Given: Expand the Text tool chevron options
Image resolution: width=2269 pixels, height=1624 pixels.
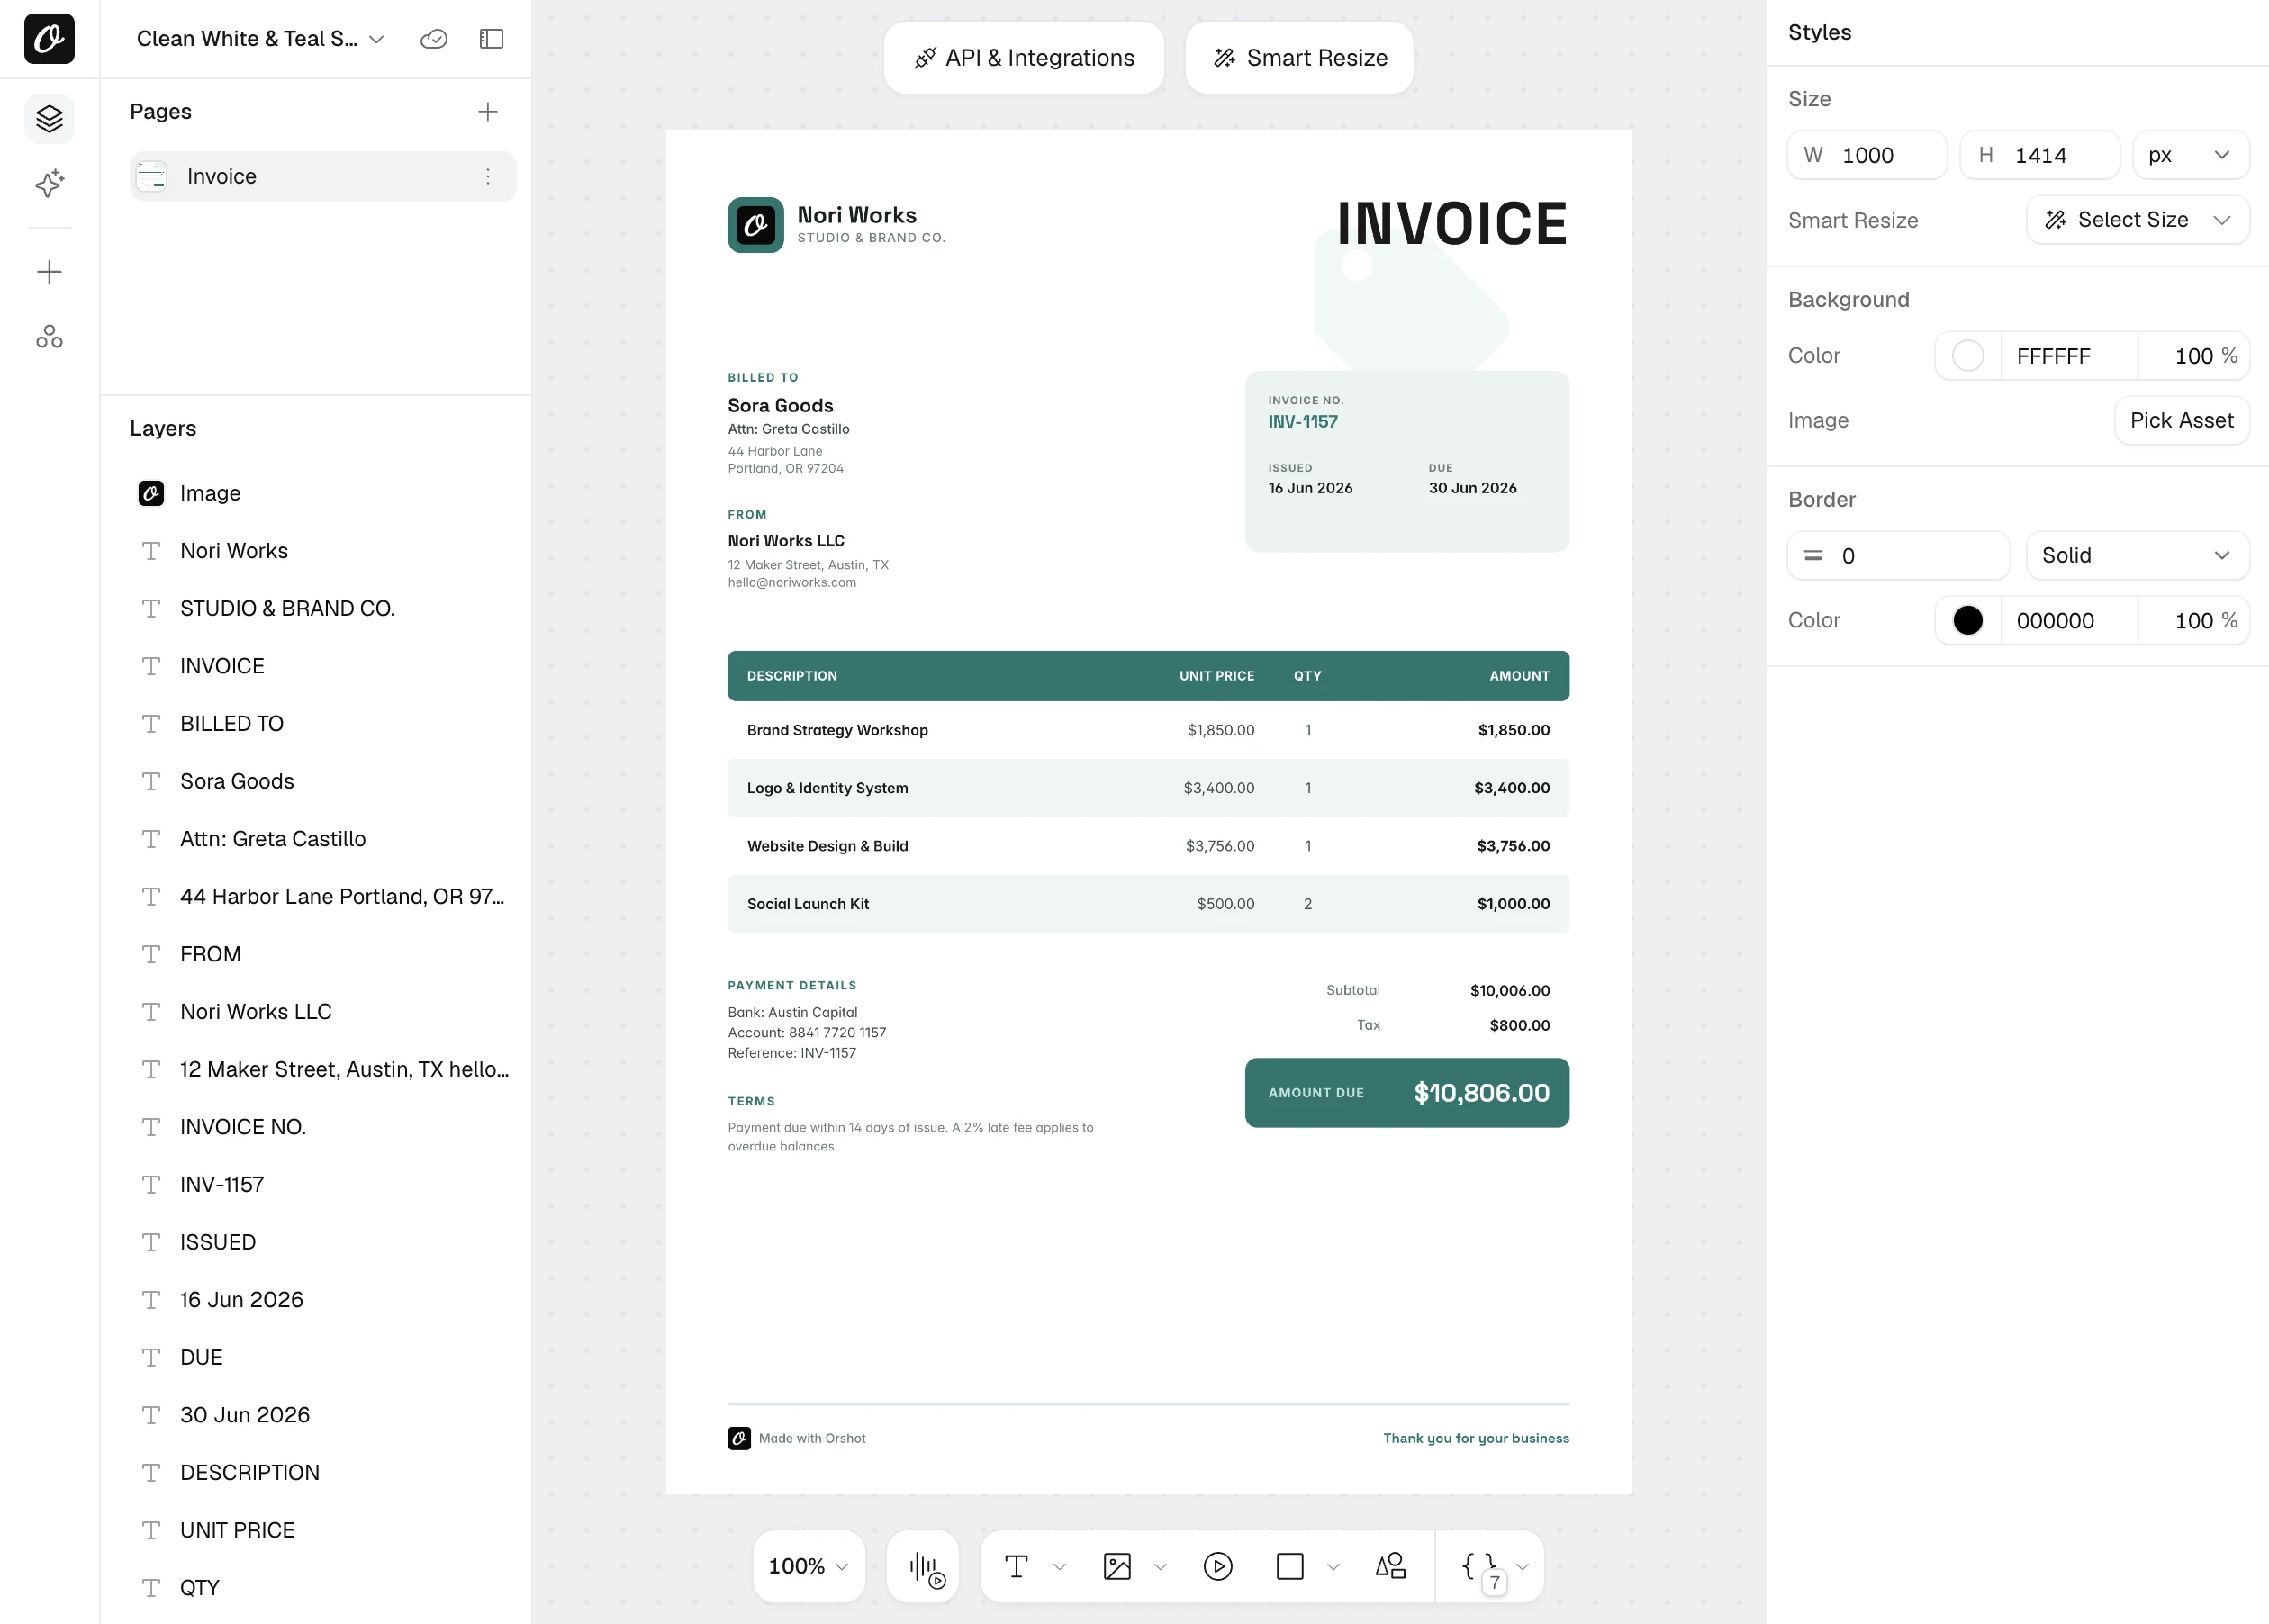Looking at the screenshot, I should 1060,1567.
